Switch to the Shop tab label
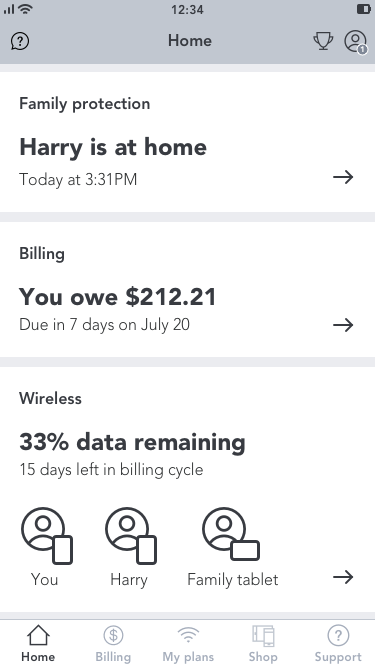 (263, 656)
